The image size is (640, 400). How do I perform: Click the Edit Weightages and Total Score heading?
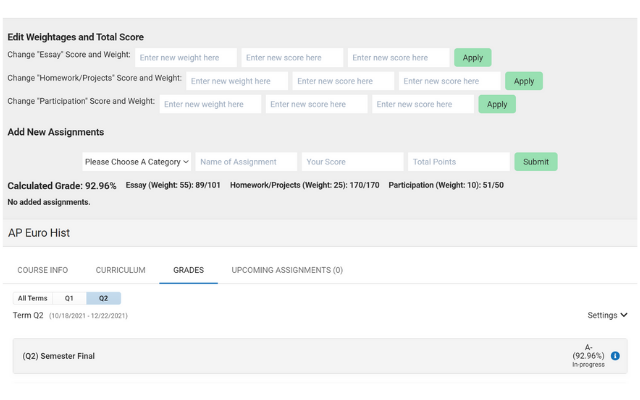point(76,37)
